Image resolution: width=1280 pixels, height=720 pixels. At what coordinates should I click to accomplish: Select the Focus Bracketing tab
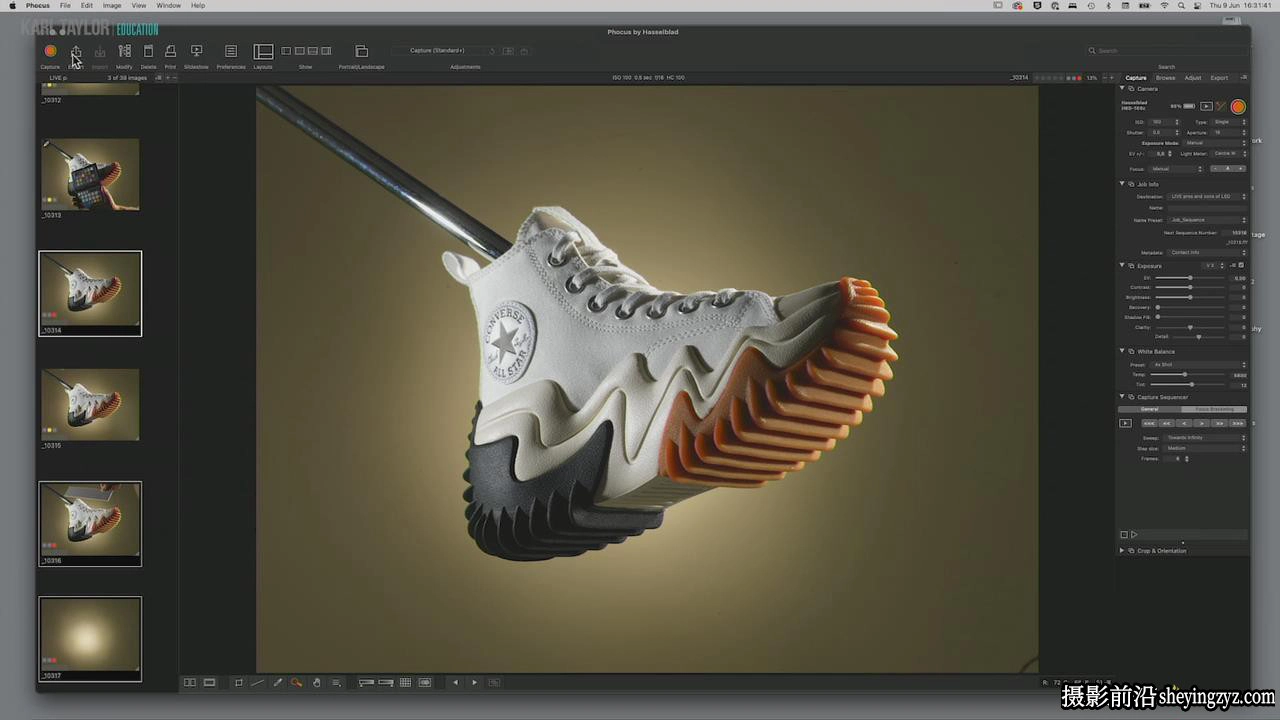1214,409
